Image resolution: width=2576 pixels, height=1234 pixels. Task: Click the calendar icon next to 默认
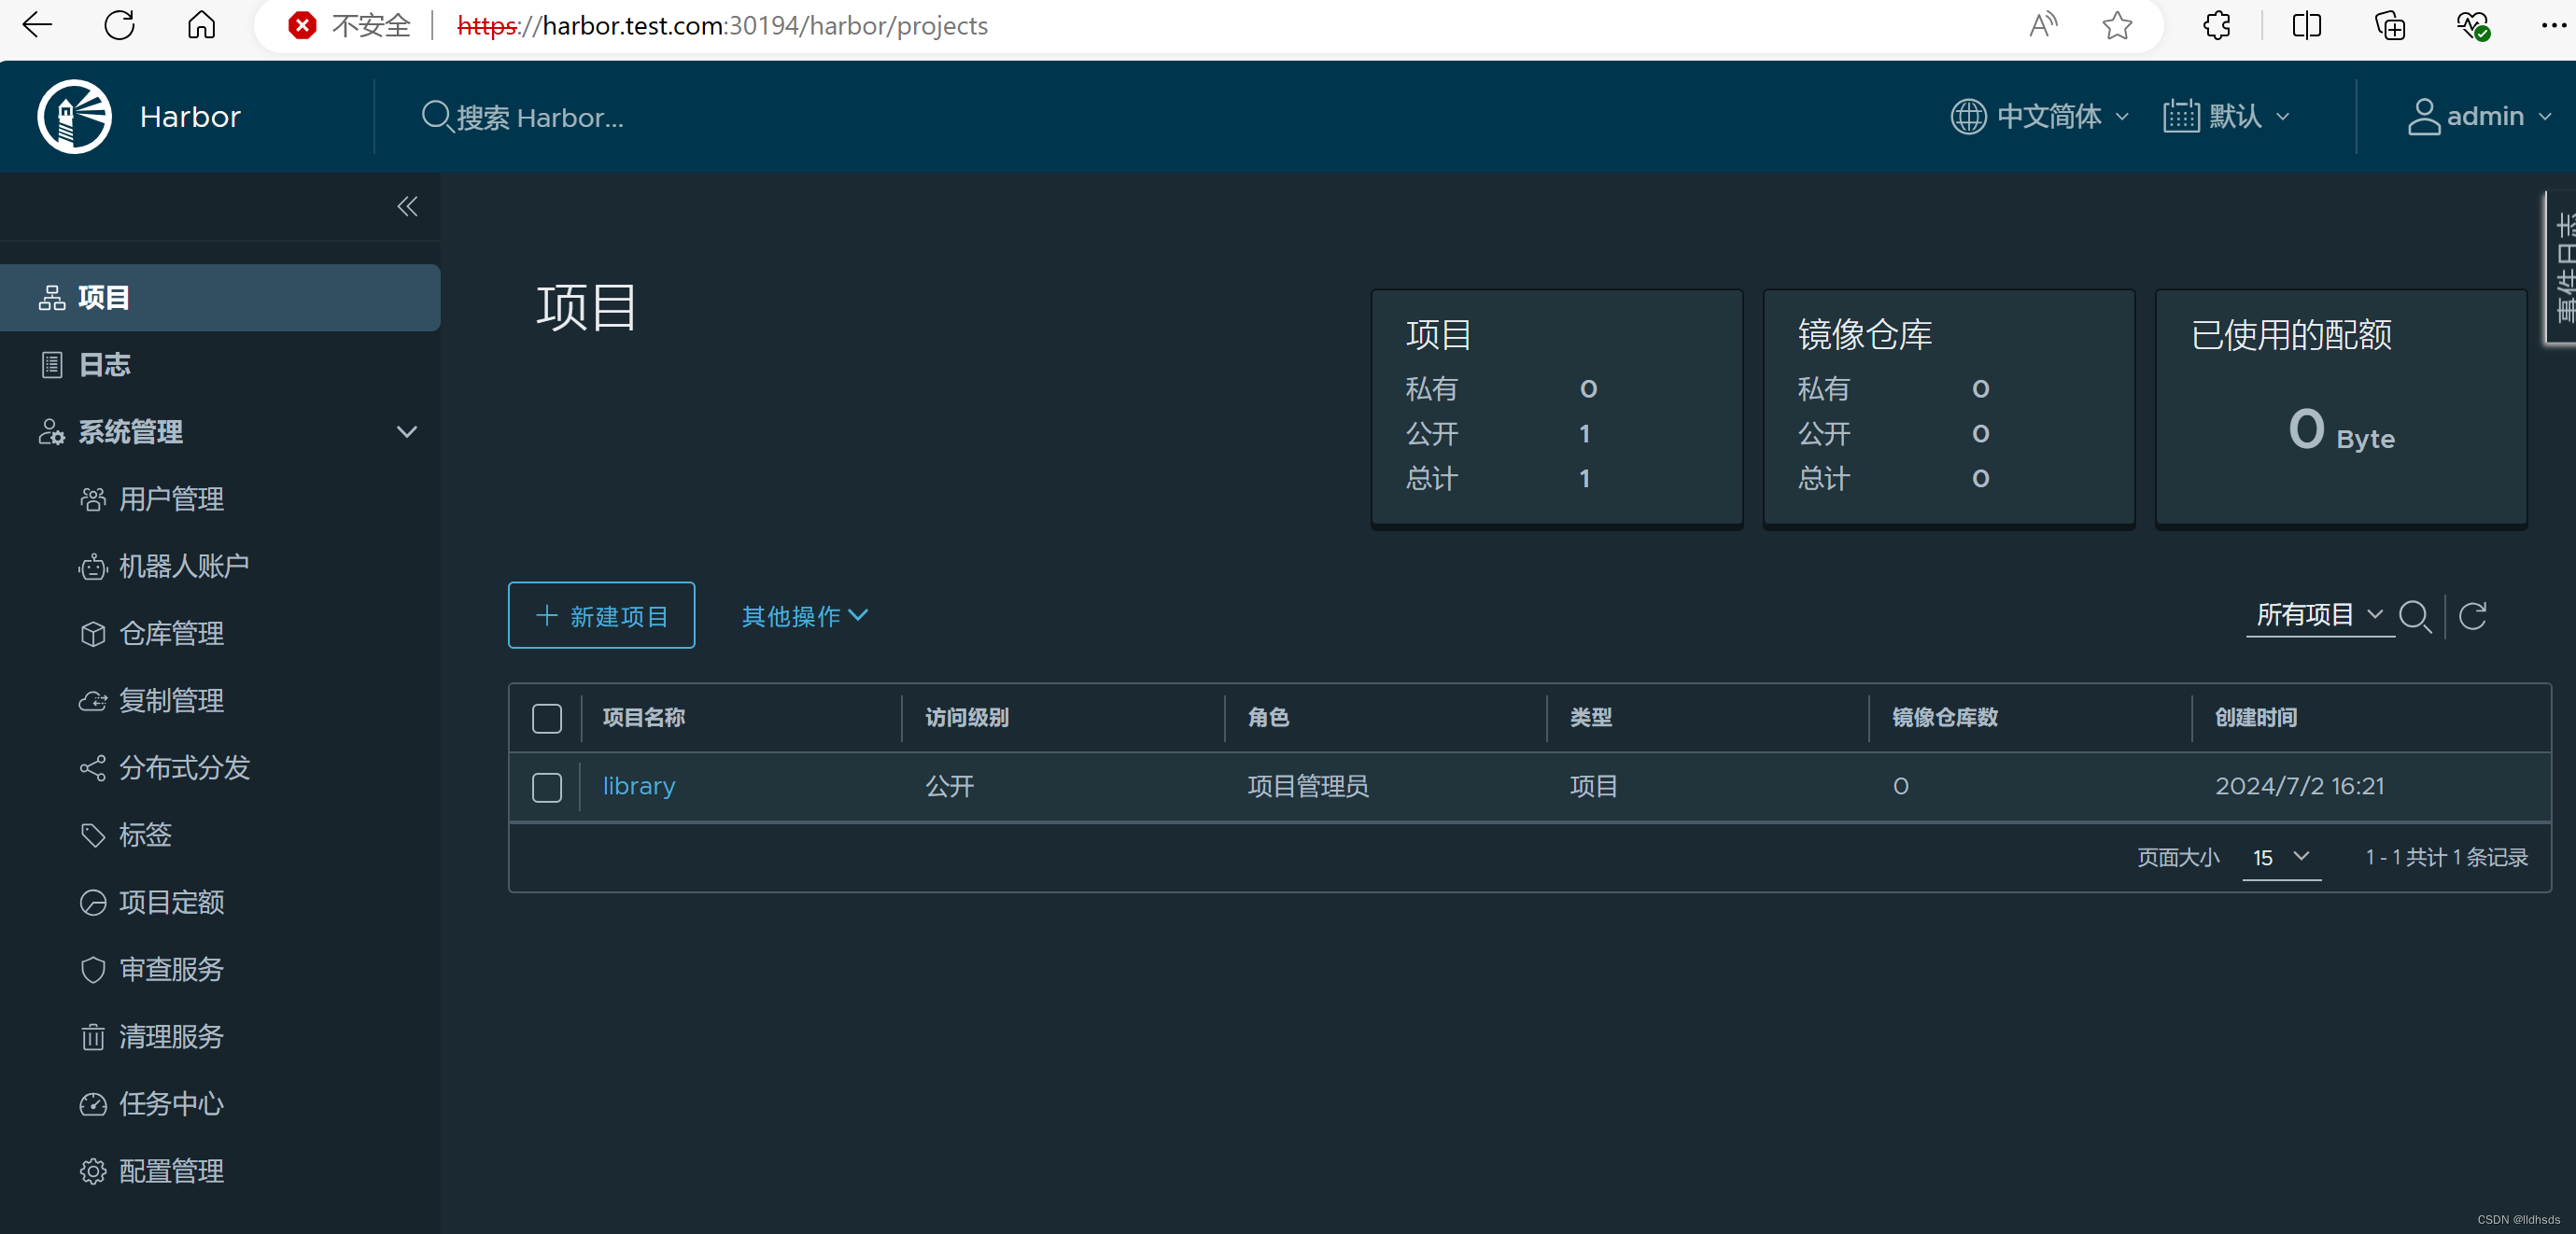pyautogui.click(x=2180, y=116)
